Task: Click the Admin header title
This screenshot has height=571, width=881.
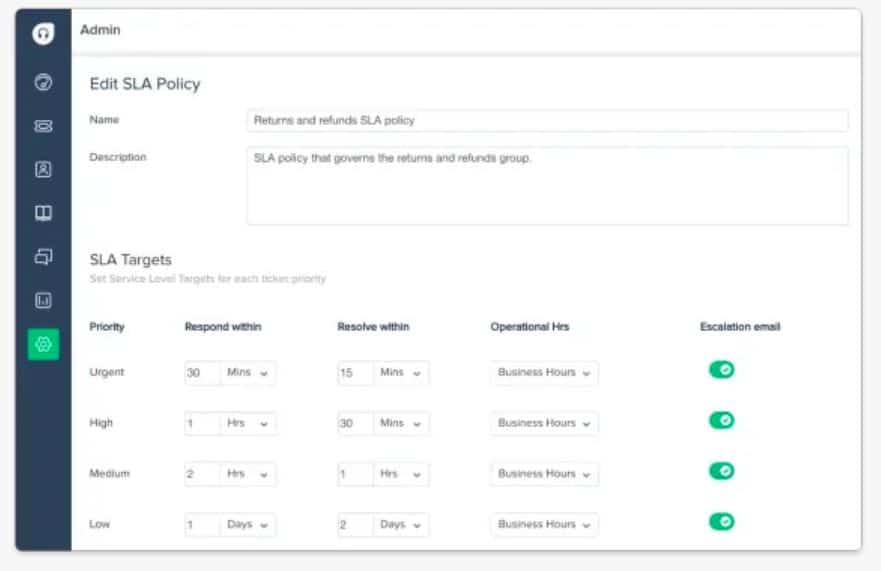Action: [x=100, y=30]
